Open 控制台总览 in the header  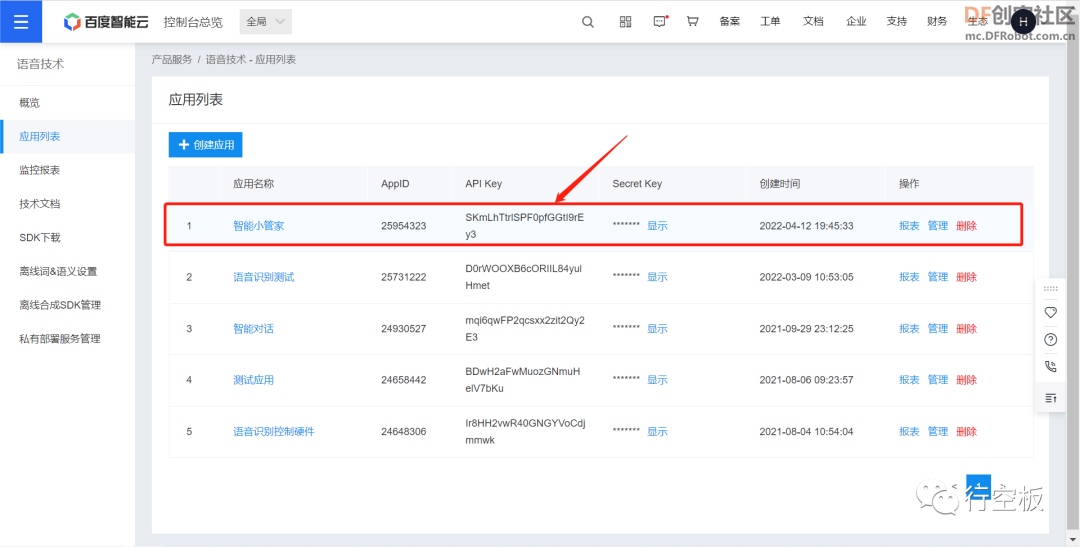pos(193,22)
